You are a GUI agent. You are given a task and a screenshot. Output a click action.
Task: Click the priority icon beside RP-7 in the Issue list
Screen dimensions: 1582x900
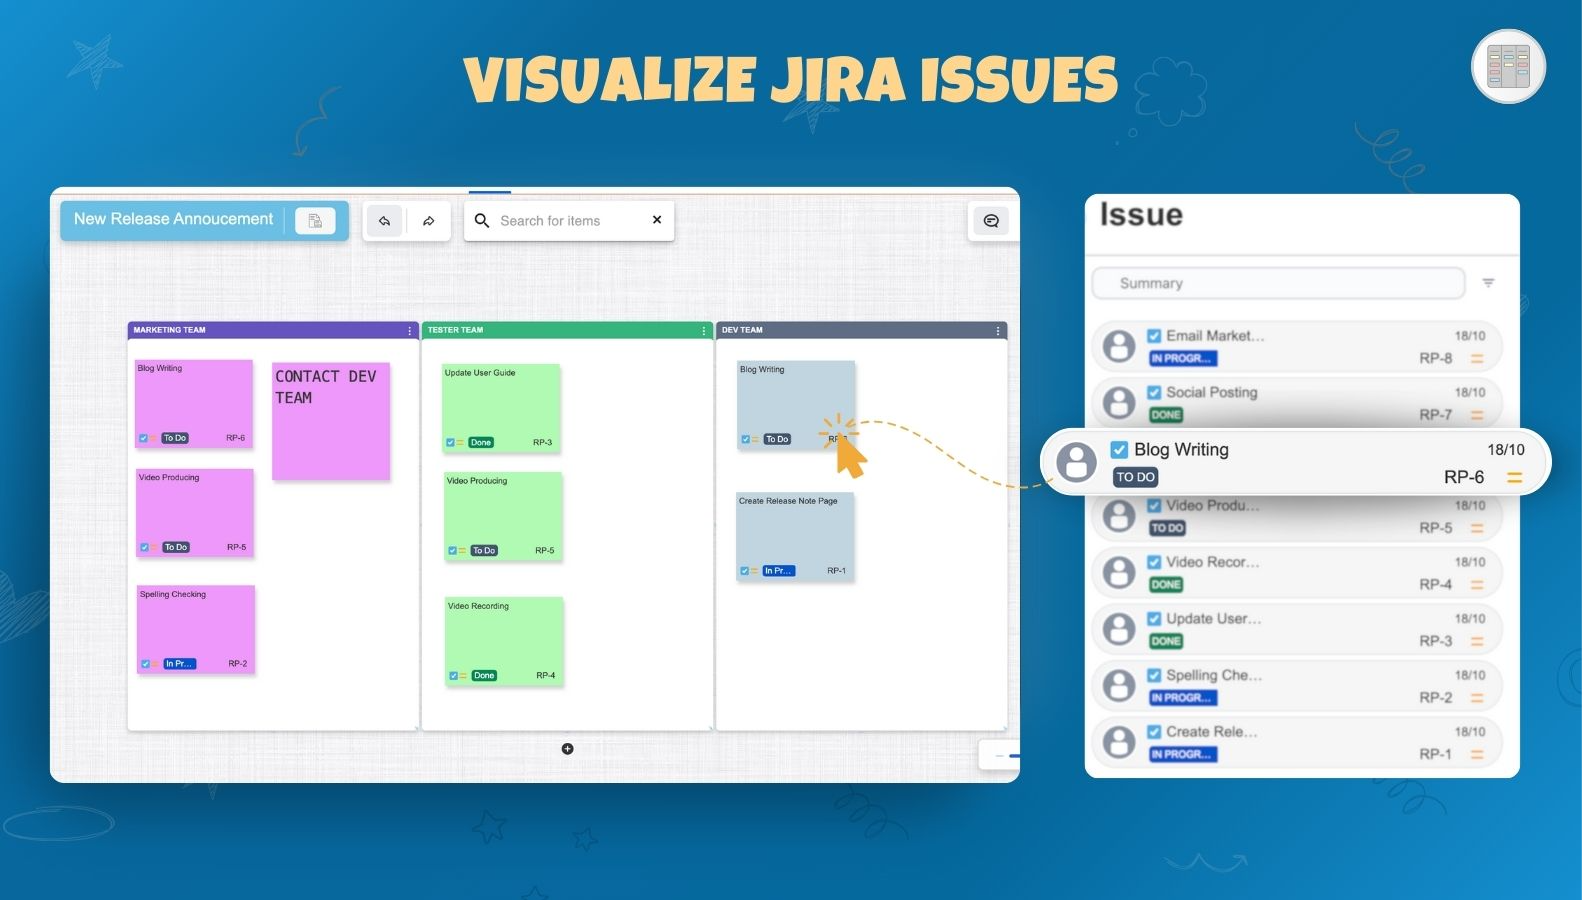pos(1477,415)
